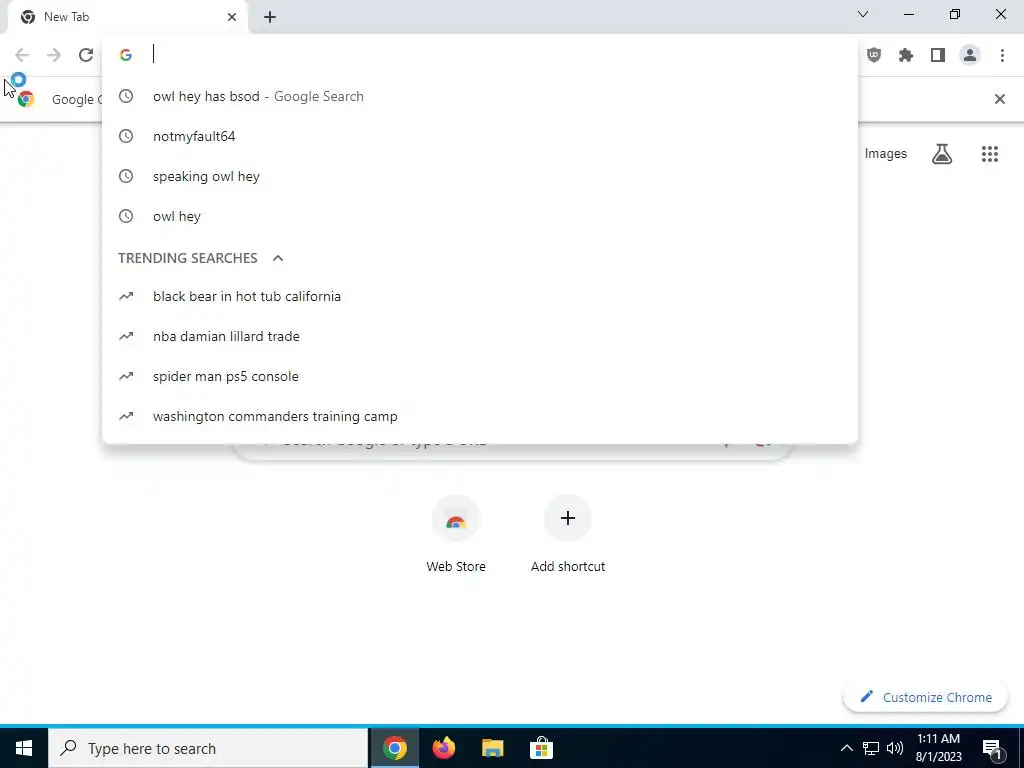The image size is (1024, 768).
Task: Show hidden system tray icons
Action: [x=846, y=748]
